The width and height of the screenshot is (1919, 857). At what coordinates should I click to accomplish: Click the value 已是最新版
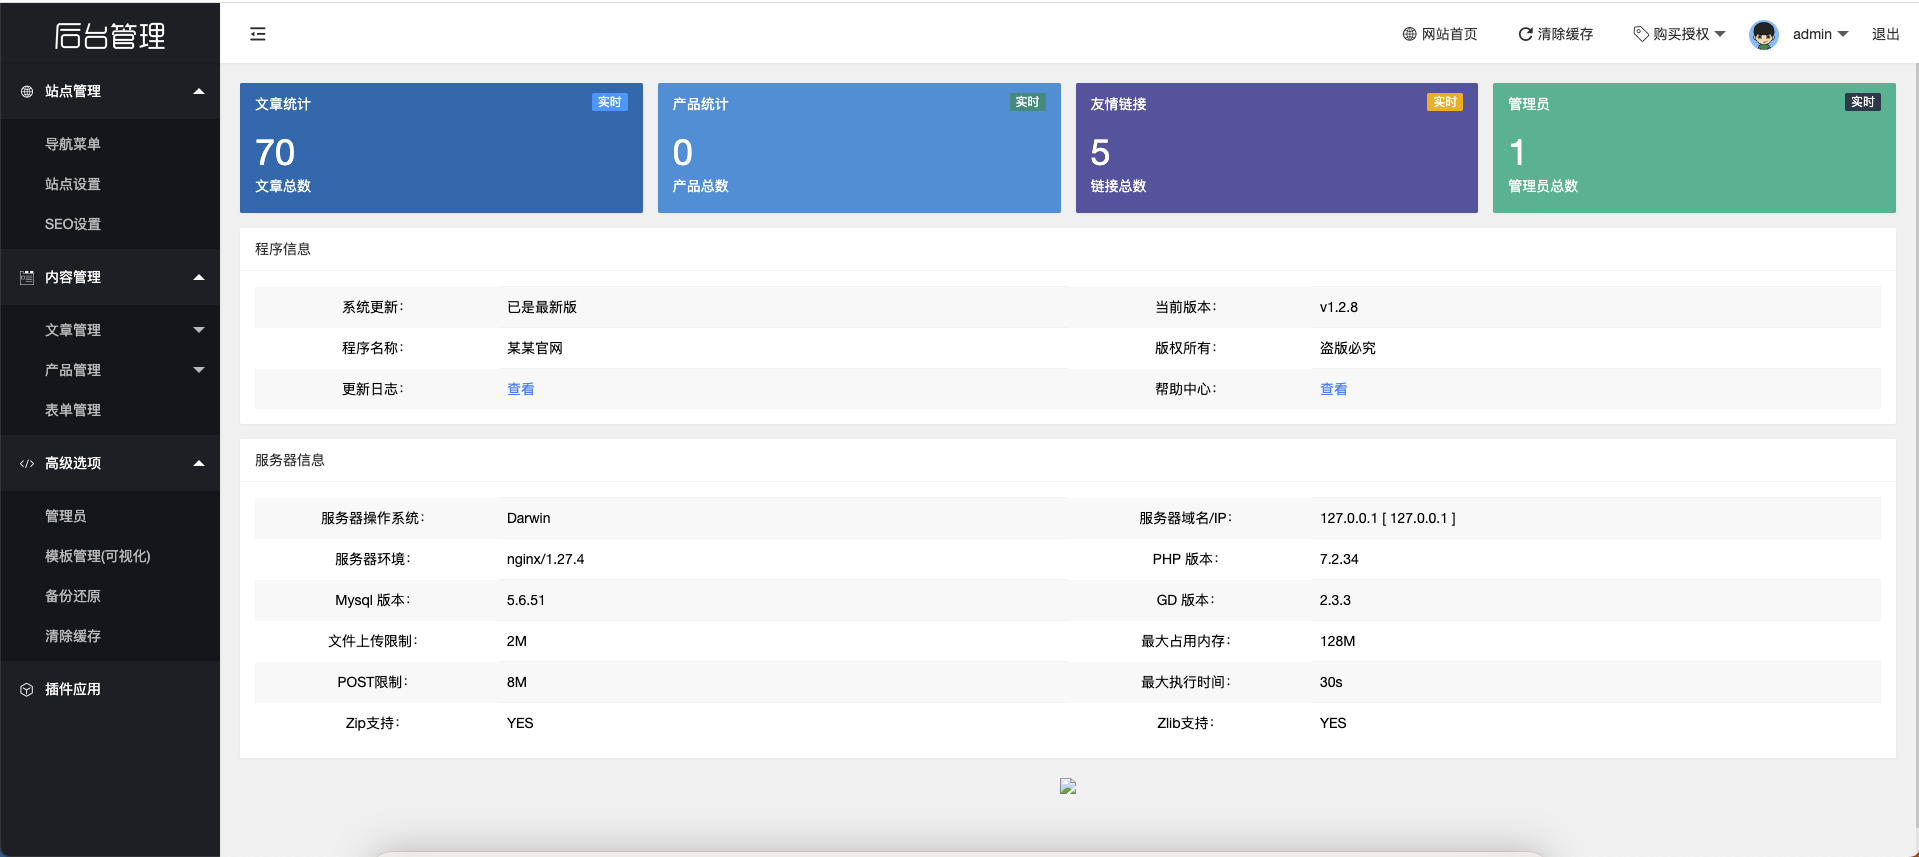541,307
